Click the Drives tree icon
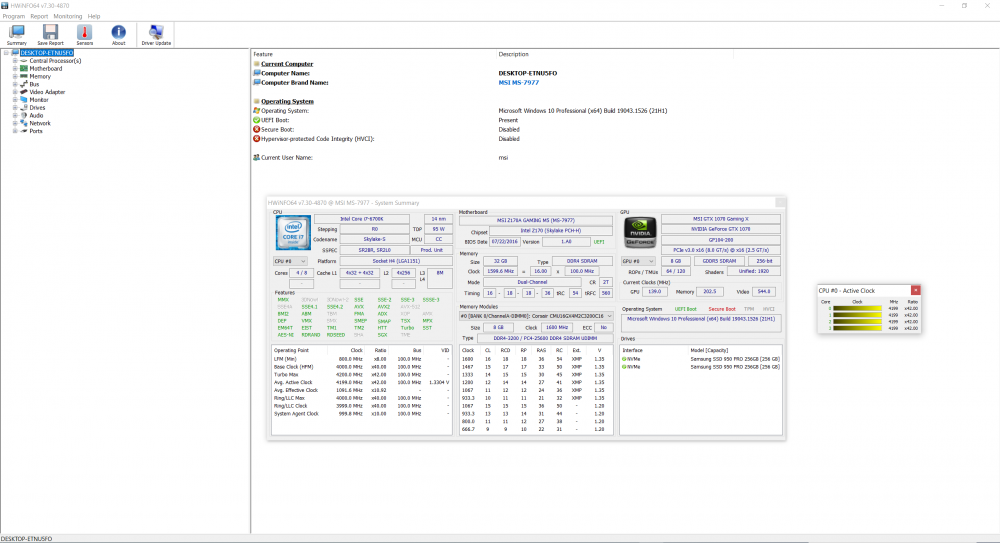Viewport: 1000px width, 543px height. pos(24,107)
